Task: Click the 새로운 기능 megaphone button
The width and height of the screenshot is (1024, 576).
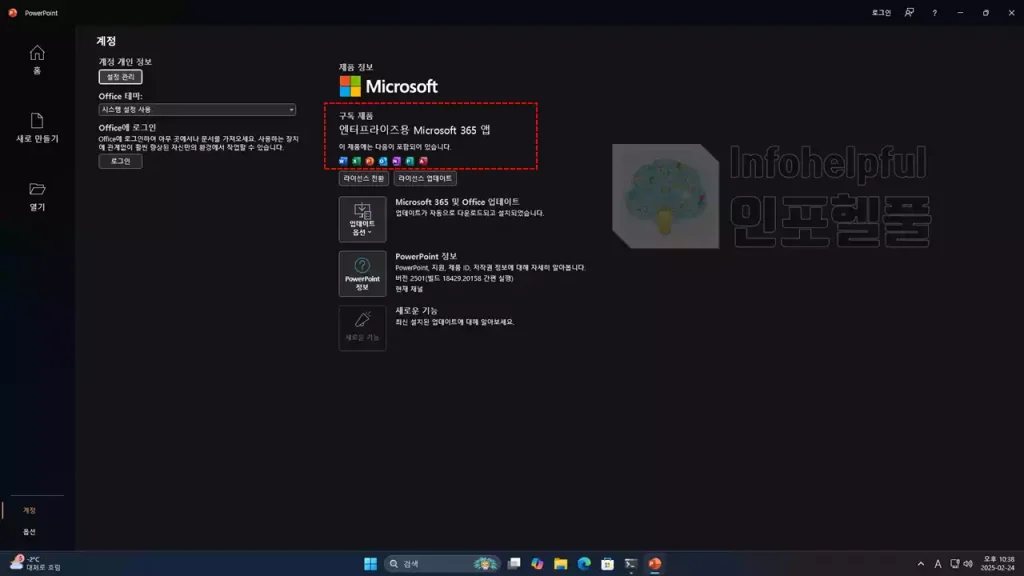Action: click(x=362, y=328)
